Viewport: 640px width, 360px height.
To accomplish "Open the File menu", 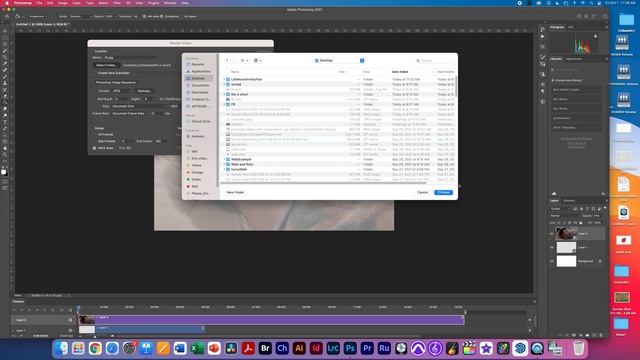I will [39, 3].
